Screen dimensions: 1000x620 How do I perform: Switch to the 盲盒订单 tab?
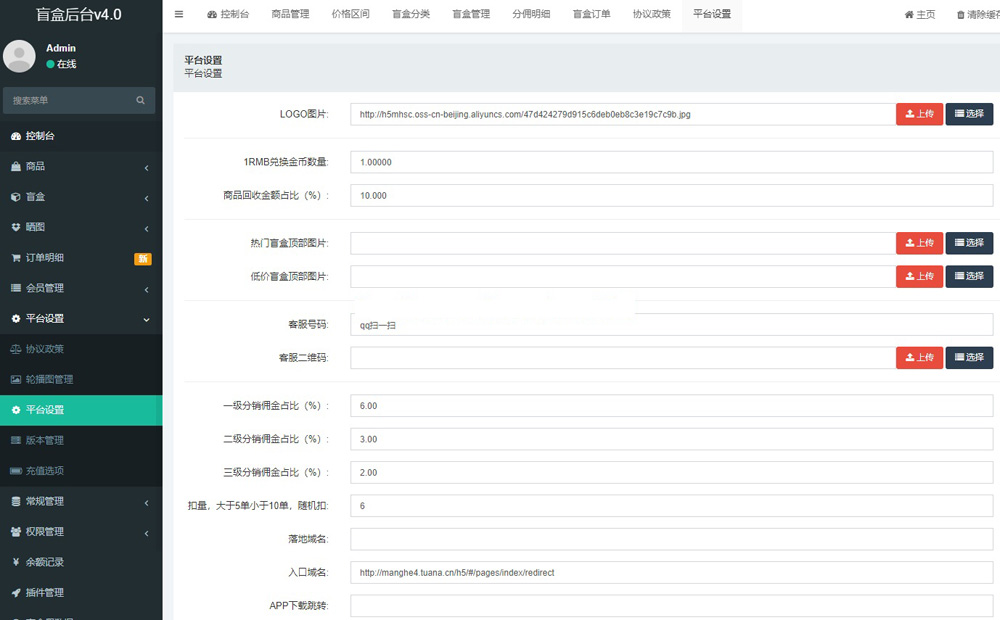click(591, 14)
